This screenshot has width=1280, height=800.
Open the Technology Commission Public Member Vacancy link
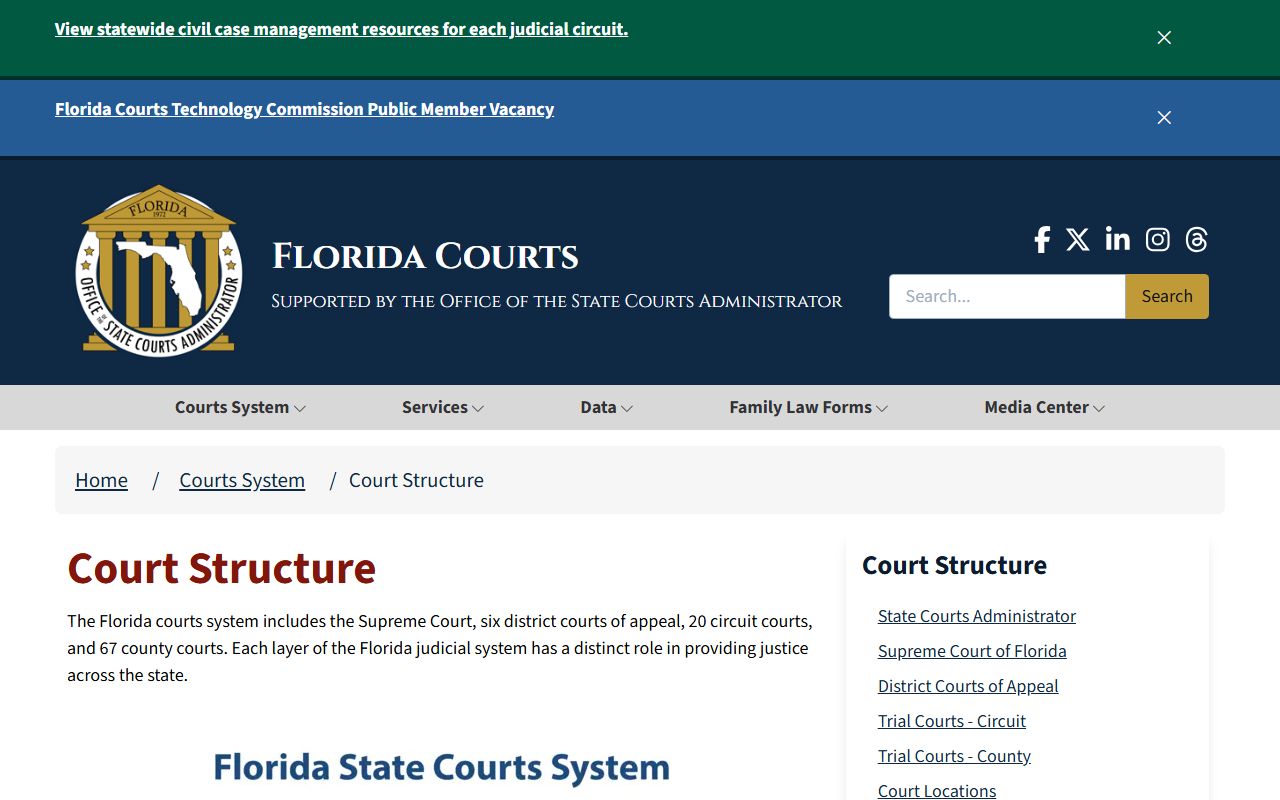point(304,109)
